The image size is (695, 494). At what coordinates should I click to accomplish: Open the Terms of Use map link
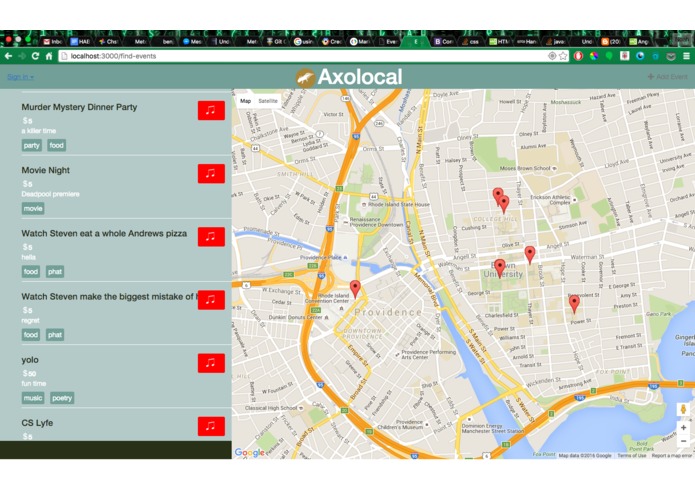coord(632,455)
